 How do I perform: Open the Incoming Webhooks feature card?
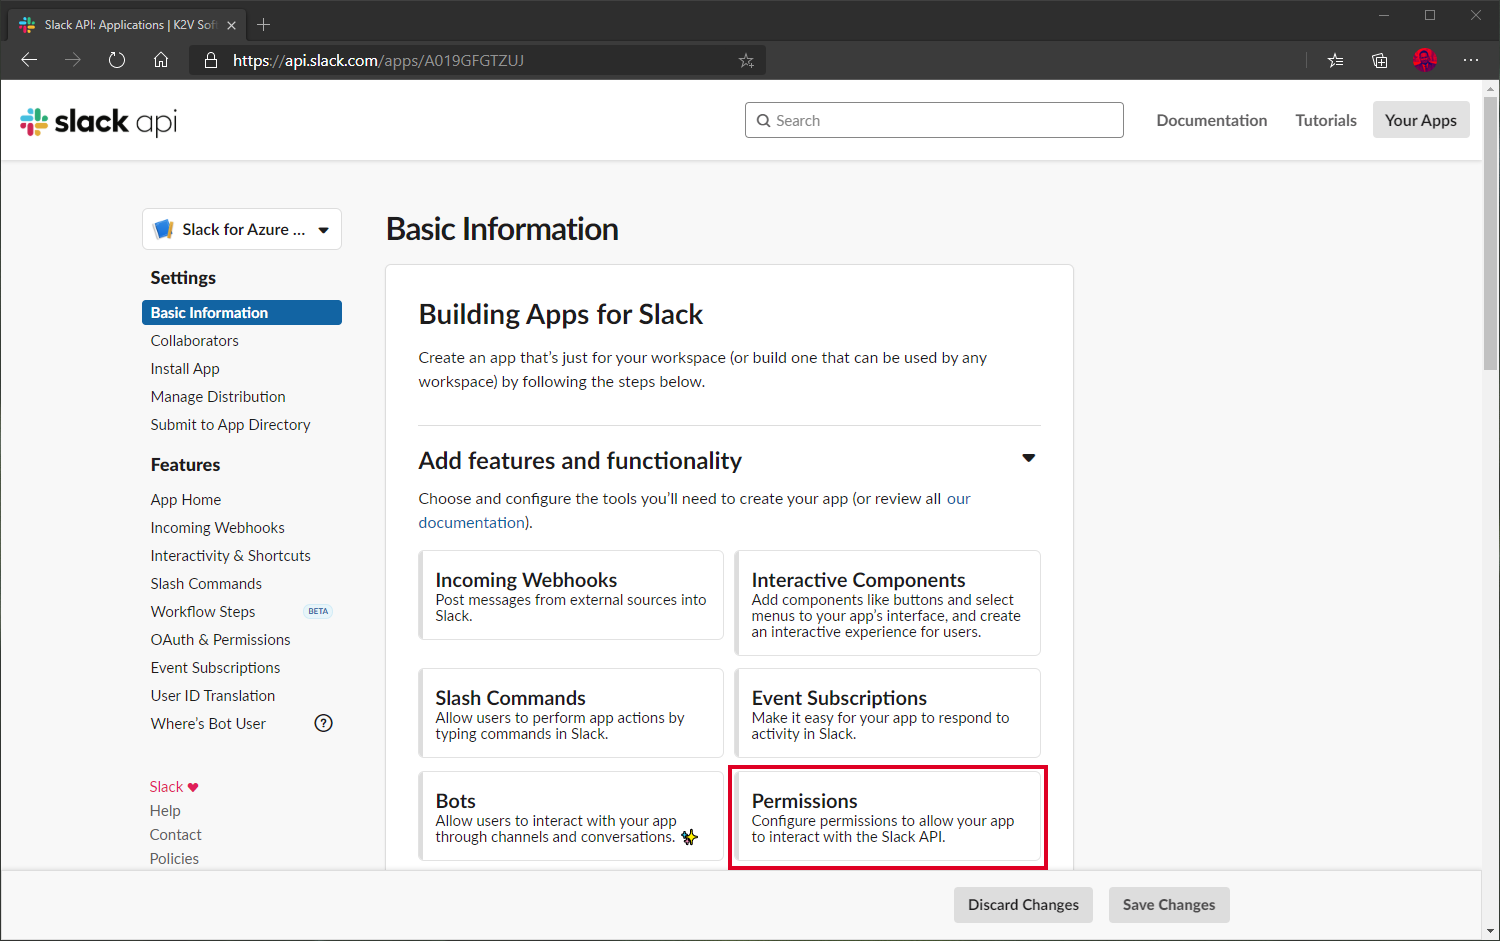(x=571, y=595)
